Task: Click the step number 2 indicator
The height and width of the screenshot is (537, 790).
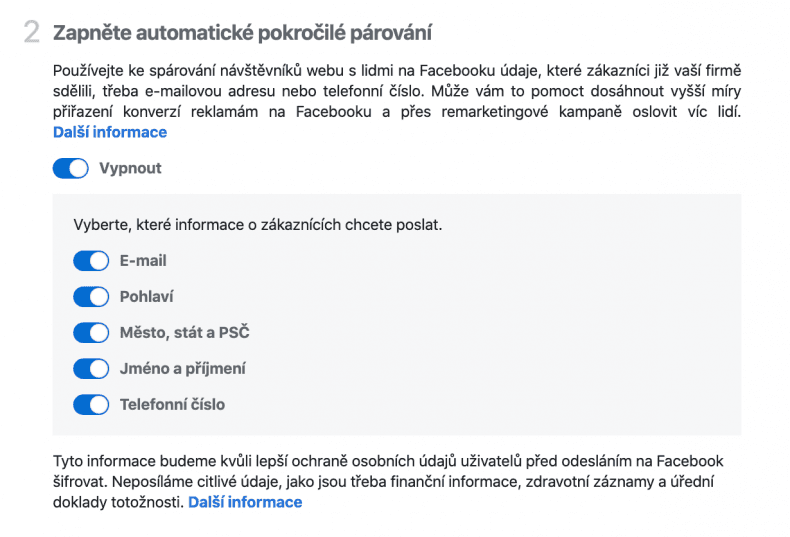Action: [31, 32]
